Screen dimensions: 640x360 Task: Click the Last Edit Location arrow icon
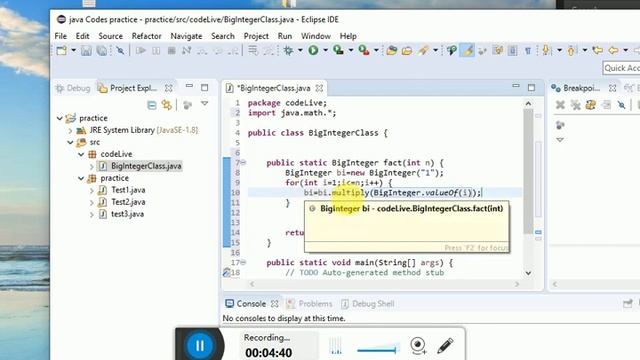pyautogui.click(x=598, y=51)
